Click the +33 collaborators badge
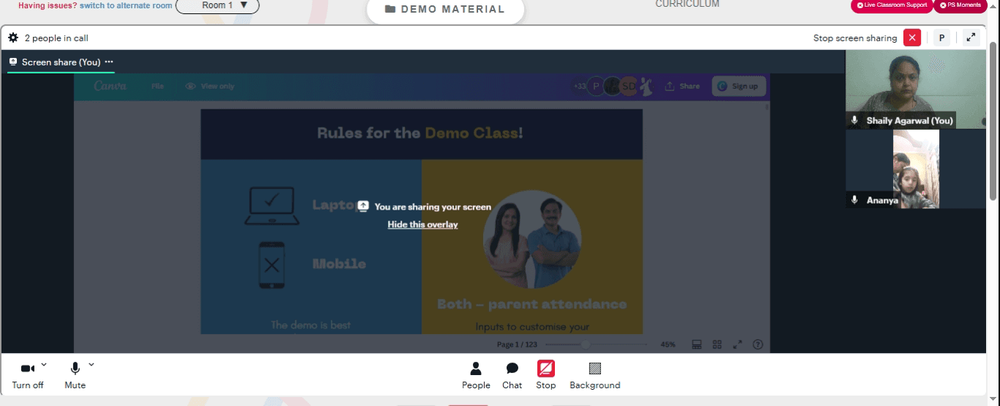The image size is (1000, 406). pos(580,86)
